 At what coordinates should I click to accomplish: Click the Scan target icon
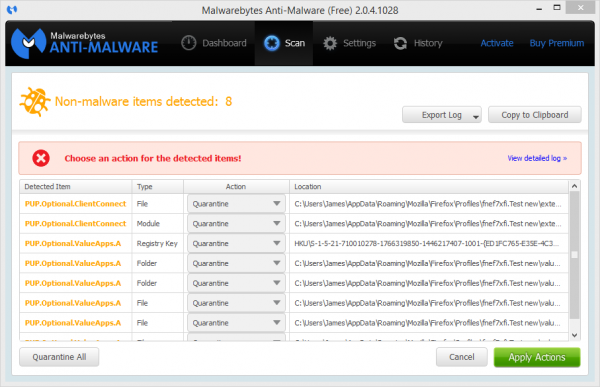click(272, 43)
